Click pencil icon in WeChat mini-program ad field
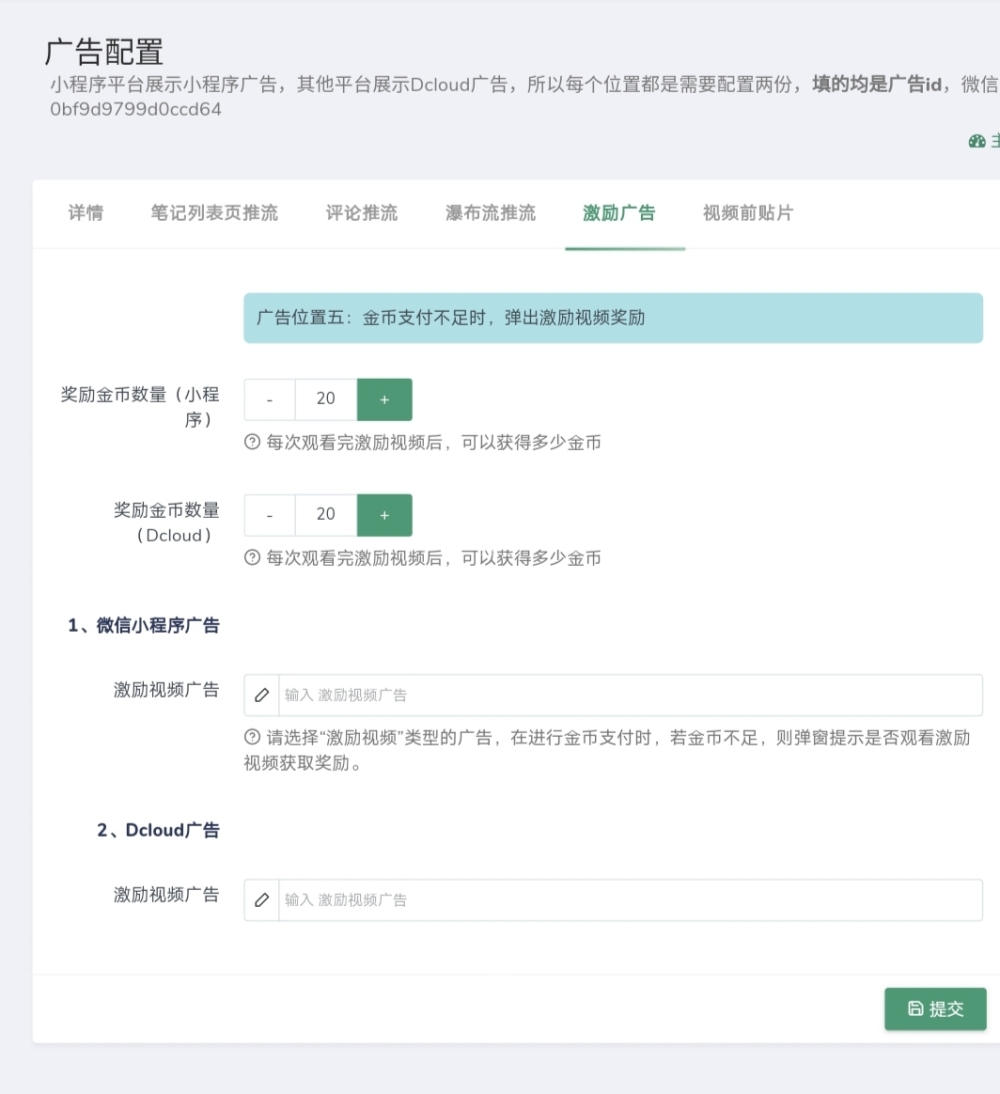This screenshot has width=1000, height=1094. point(262,695)
